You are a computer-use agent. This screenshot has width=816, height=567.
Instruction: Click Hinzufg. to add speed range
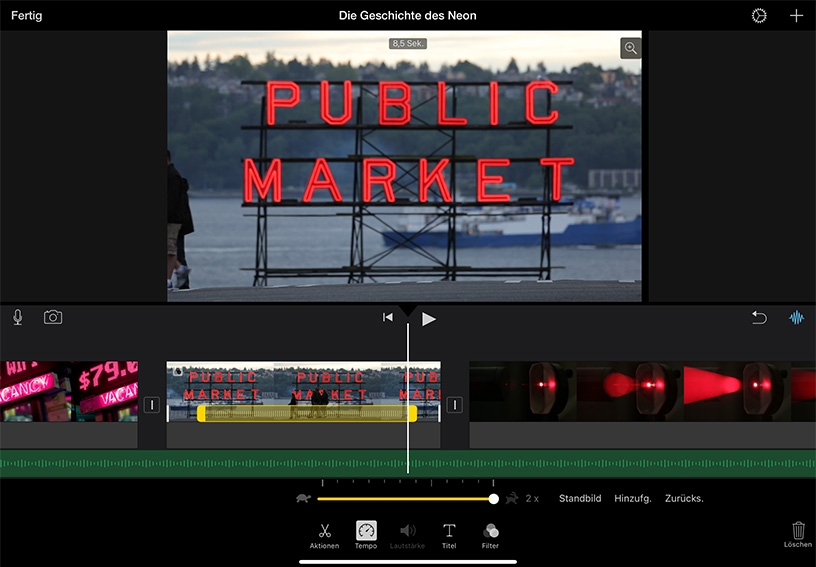point(632,498)
